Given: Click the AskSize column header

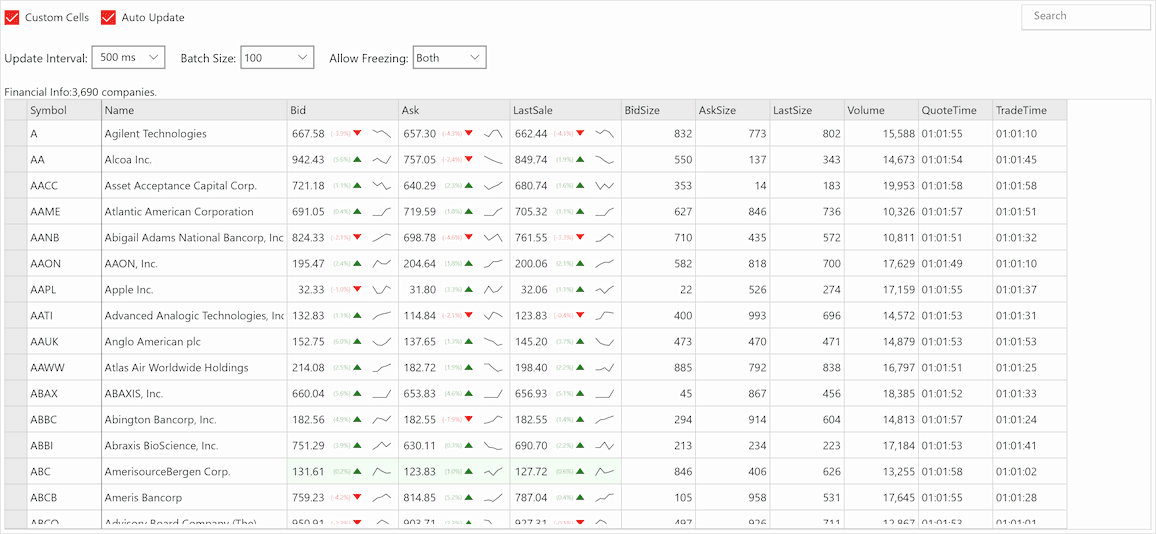Looking at the screenshot, I should [733, 110].
